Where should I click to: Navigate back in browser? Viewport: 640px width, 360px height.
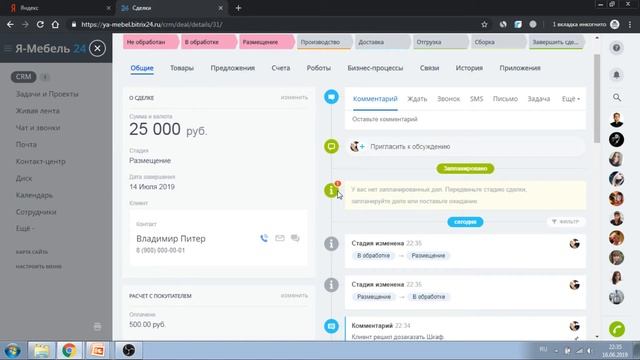coord(10,24)
